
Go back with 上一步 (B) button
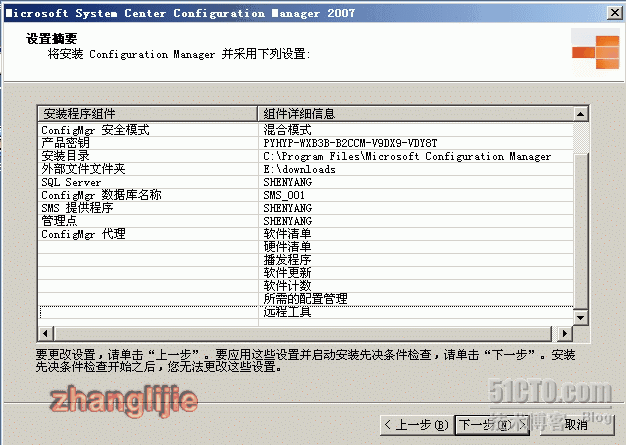(417, 425)
